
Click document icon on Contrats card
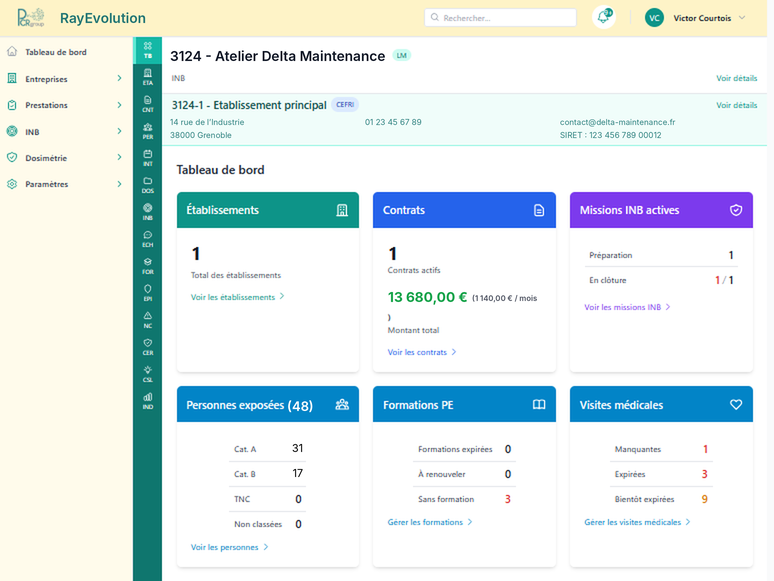point(539,210)
